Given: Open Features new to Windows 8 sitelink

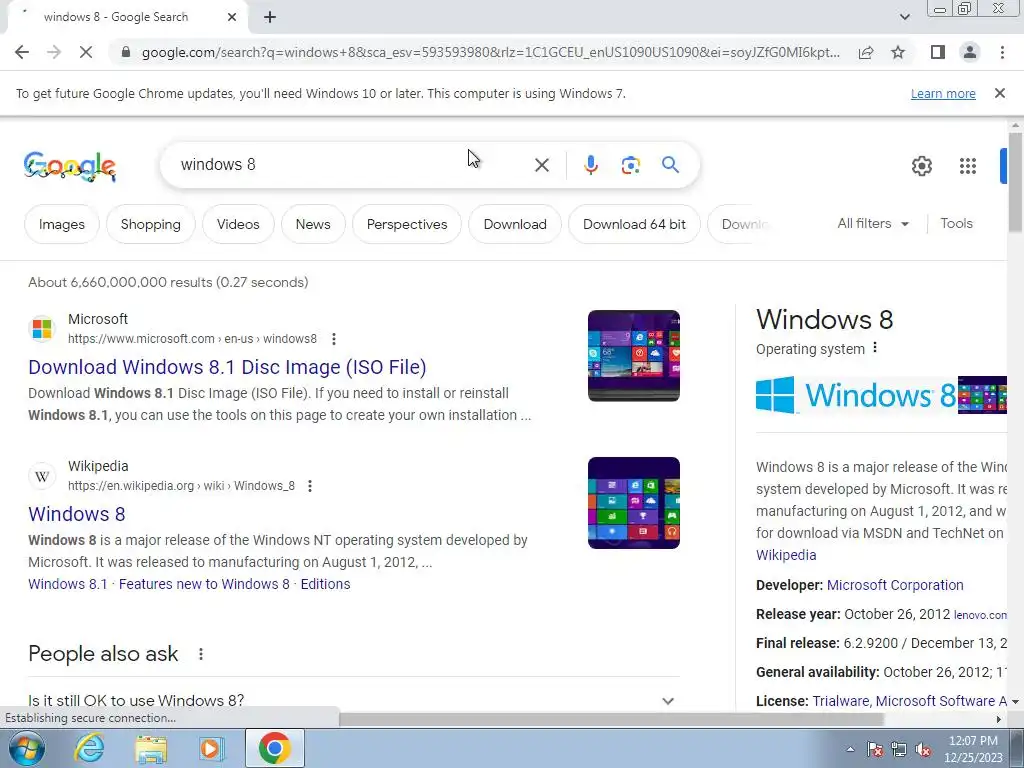Looking at the screenshot, I should pos(204,584).
